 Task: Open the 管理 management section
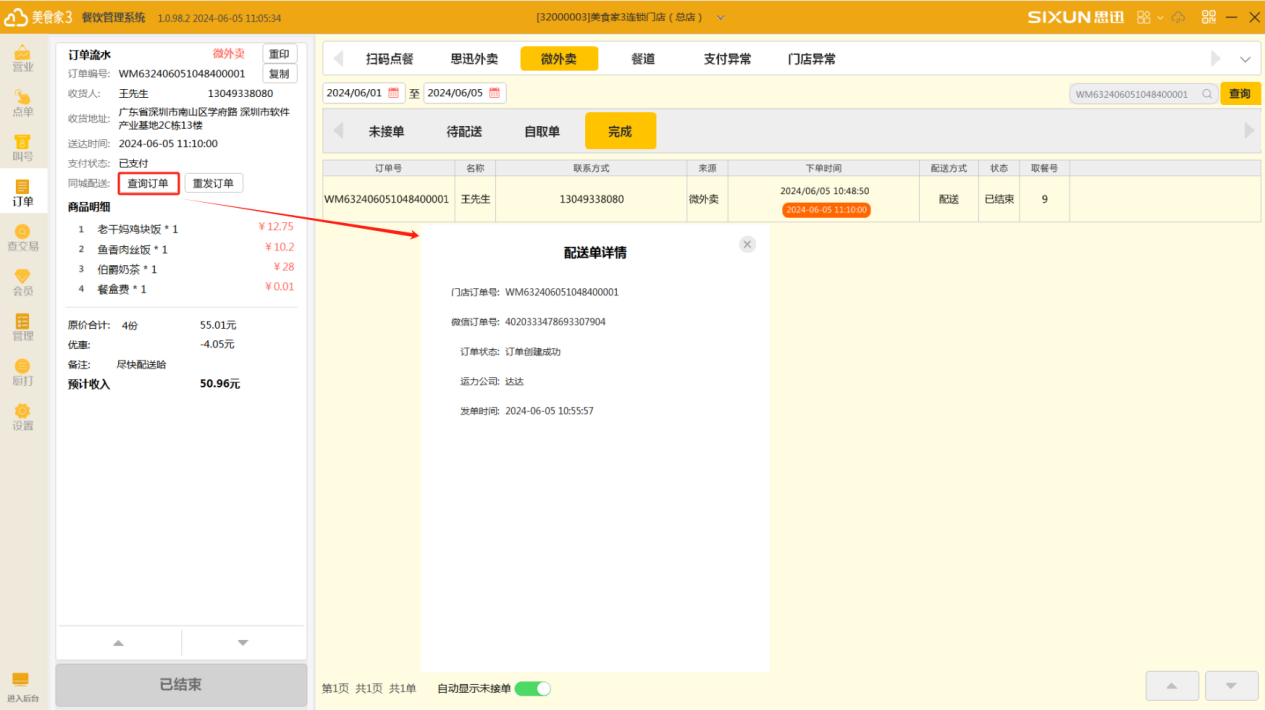[x=22, y=328]
